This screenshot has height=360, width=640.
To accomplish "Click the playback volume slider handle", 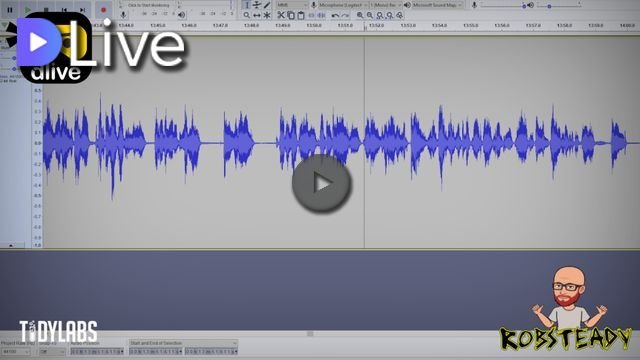I will [x=549, y=6].
